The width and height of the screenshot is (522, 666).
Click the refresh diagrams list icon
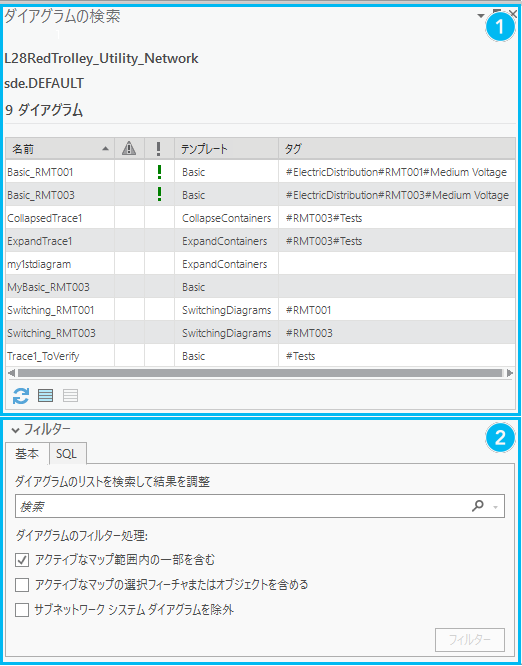coord(21,396)
